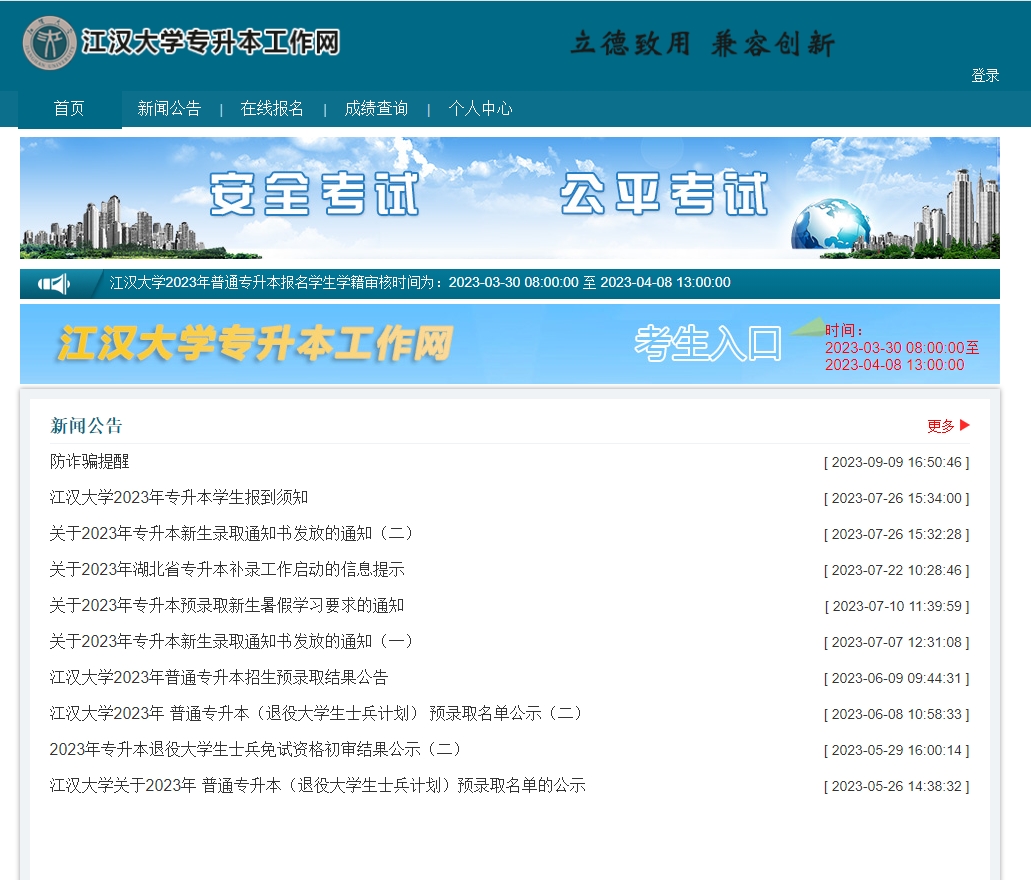Enter through the 考生入口 banner
The height and width of the screenshot is (880, 1031).
[x=708, y=343]
